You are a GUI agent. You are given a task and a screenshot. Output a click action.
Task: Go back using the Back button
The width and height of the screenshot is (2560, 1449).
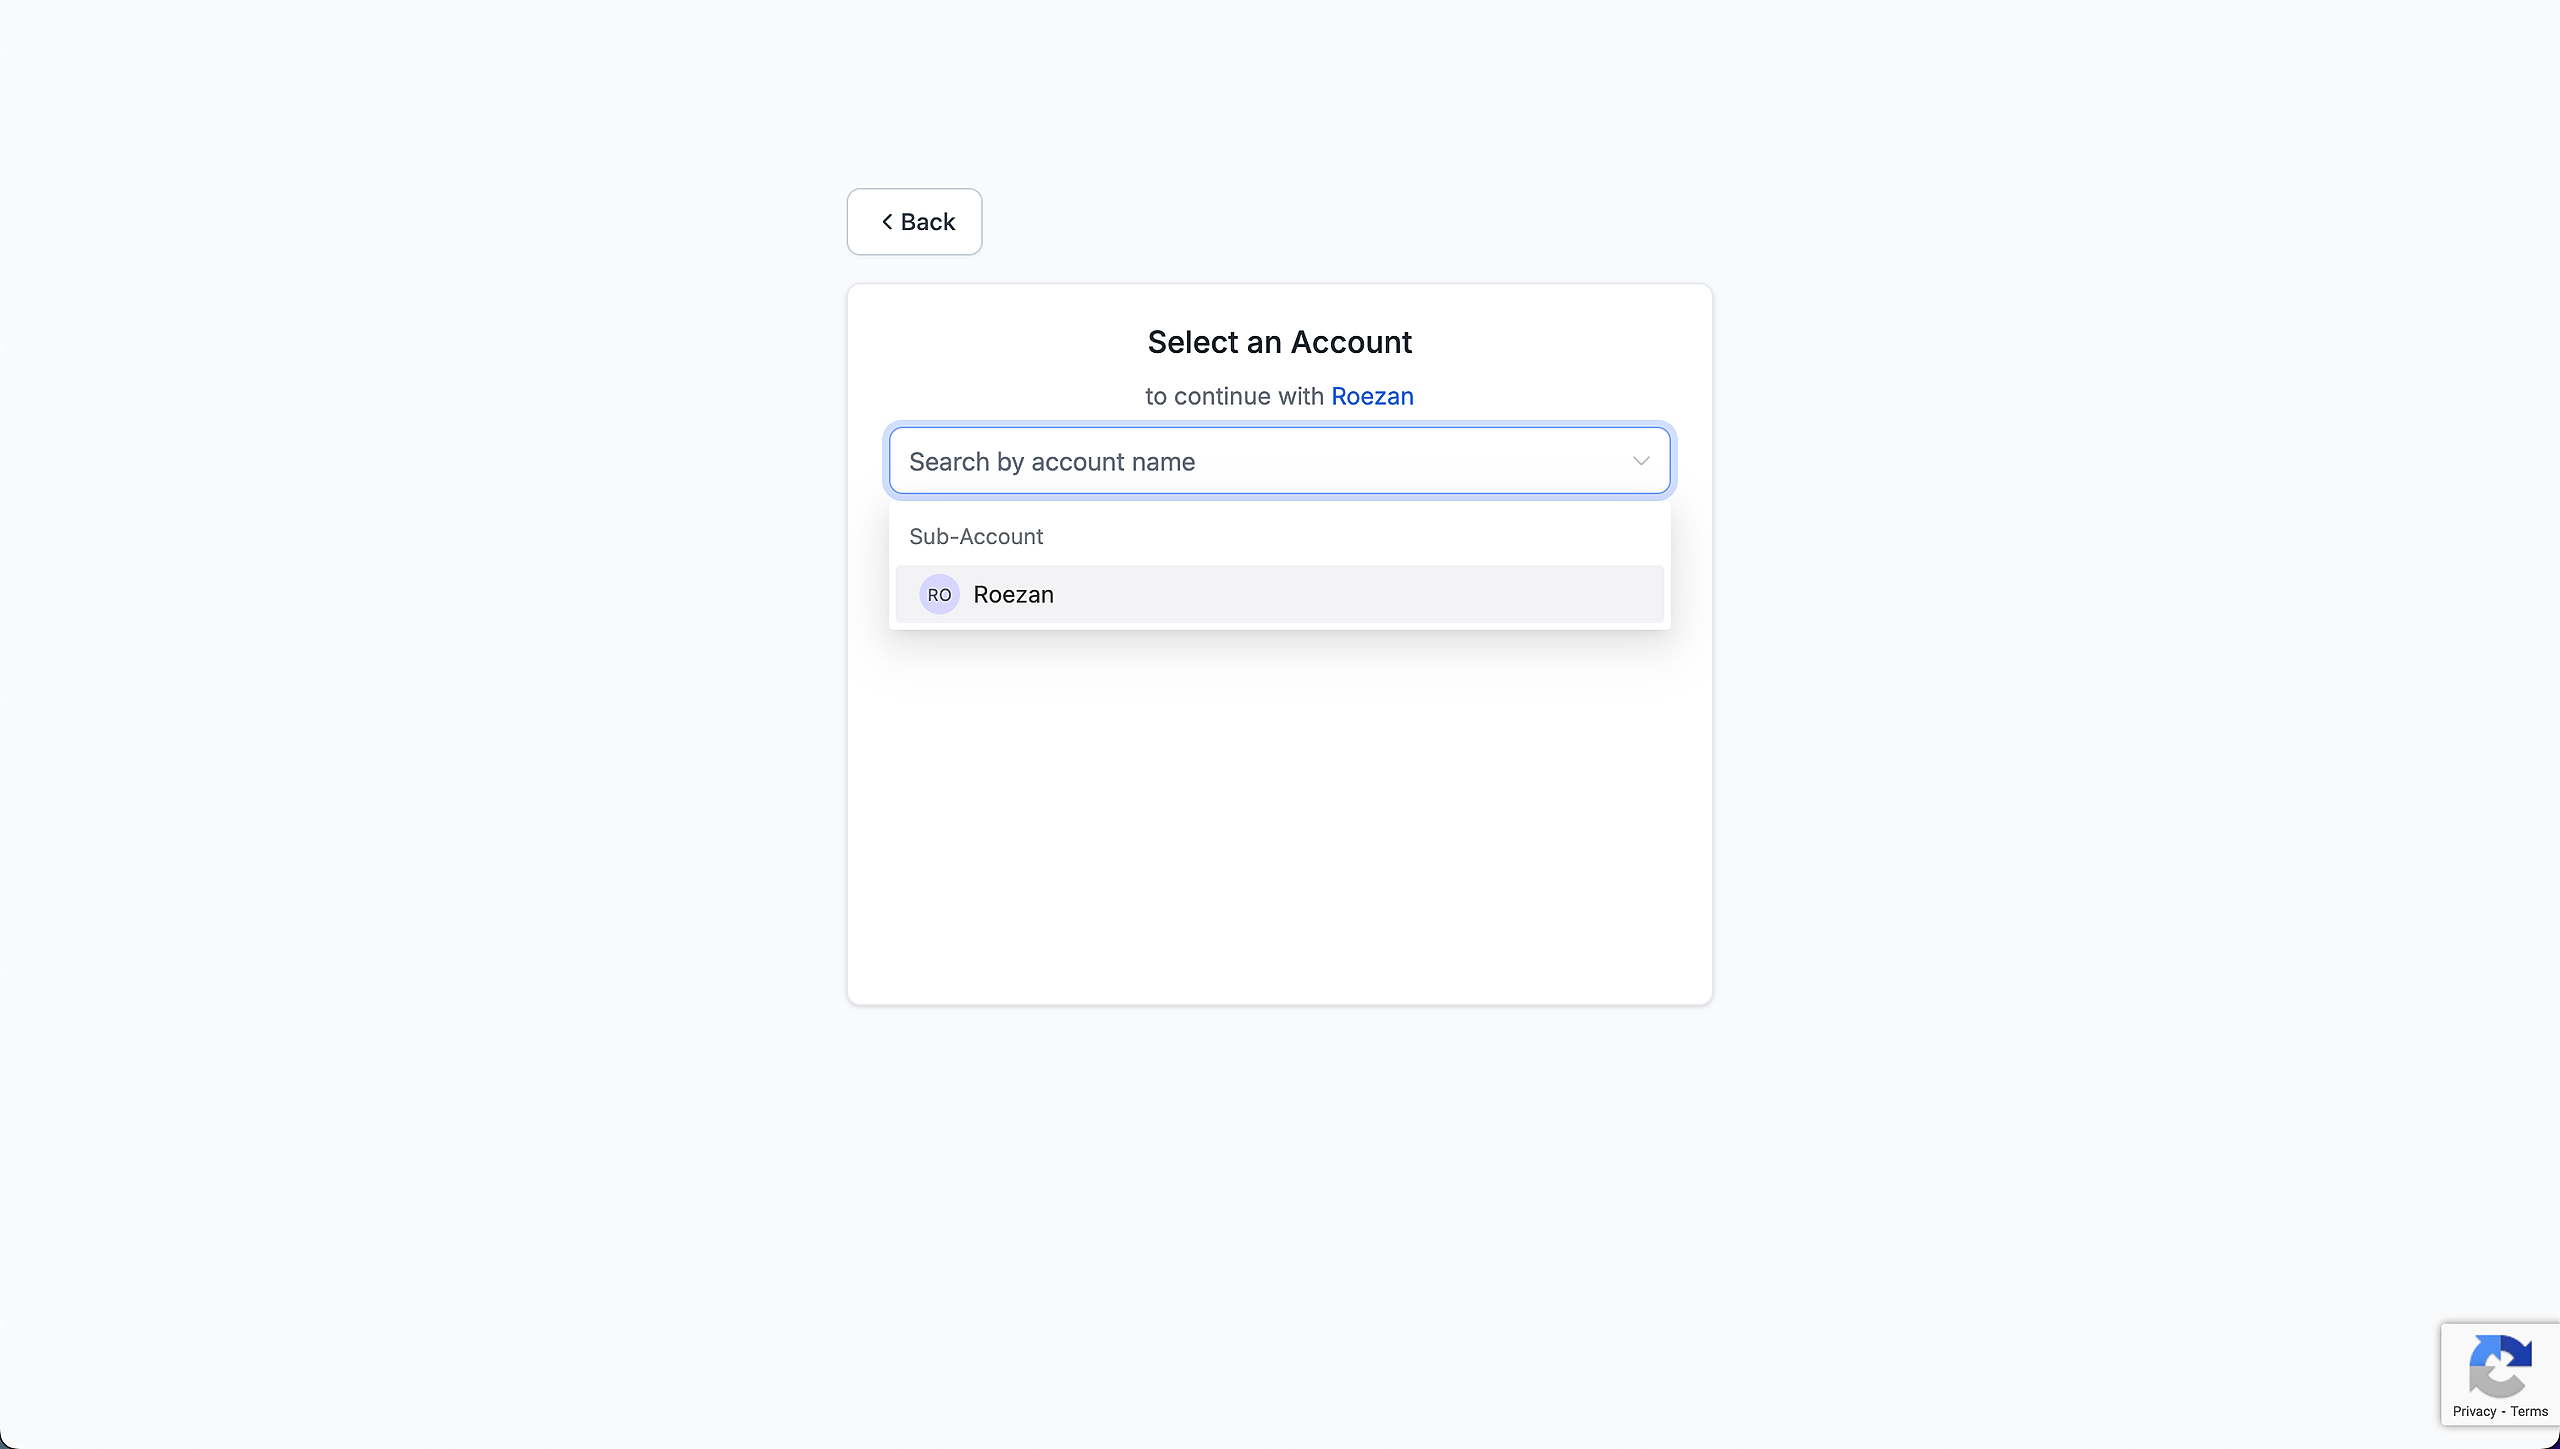point(914,222)
